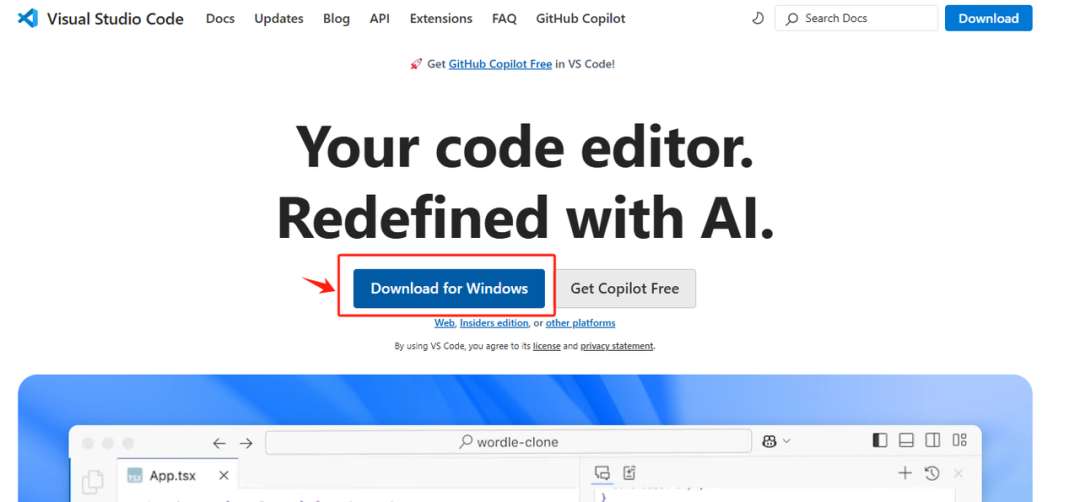Image resolution: width=1080 pixels, height=502 pixels.
Task: Open the FAQ menu item
Action: coord(504,19)
